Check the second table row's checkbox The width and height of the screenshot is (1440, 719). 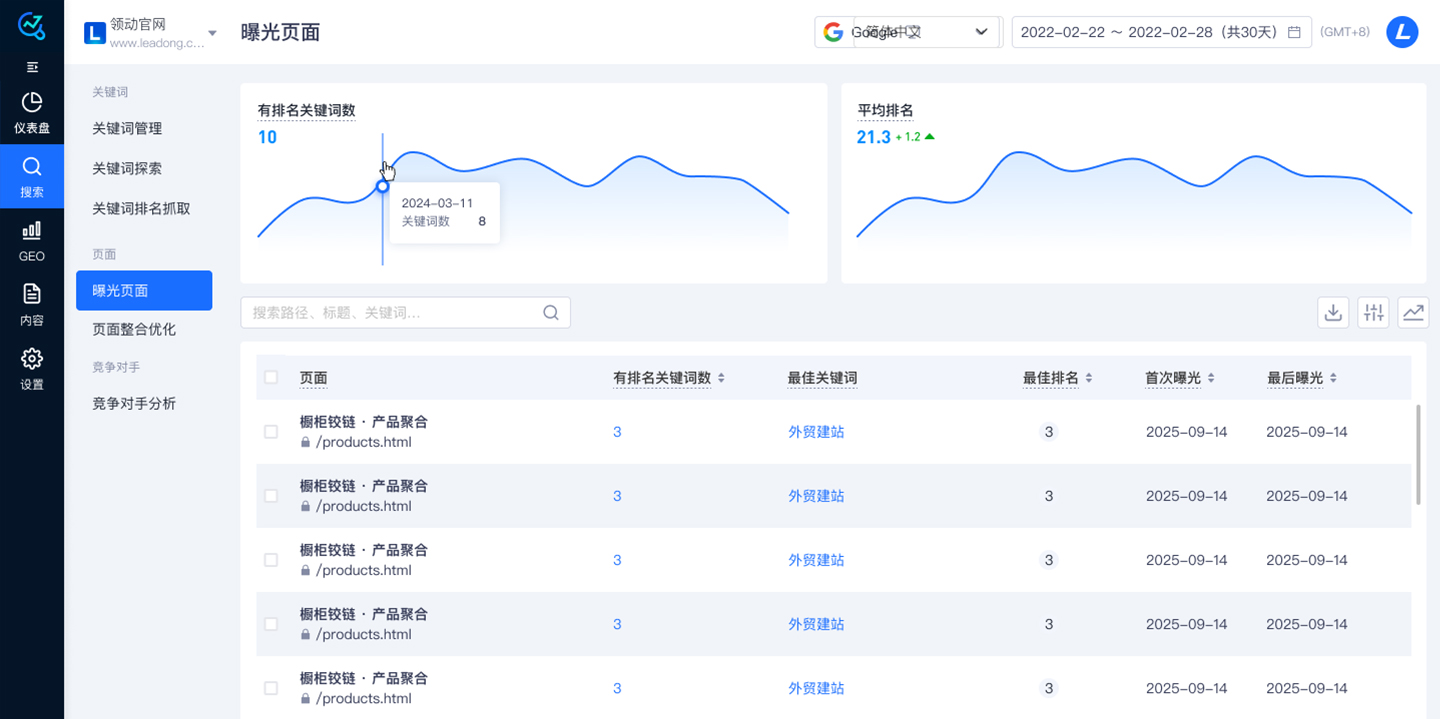point(271,496)
